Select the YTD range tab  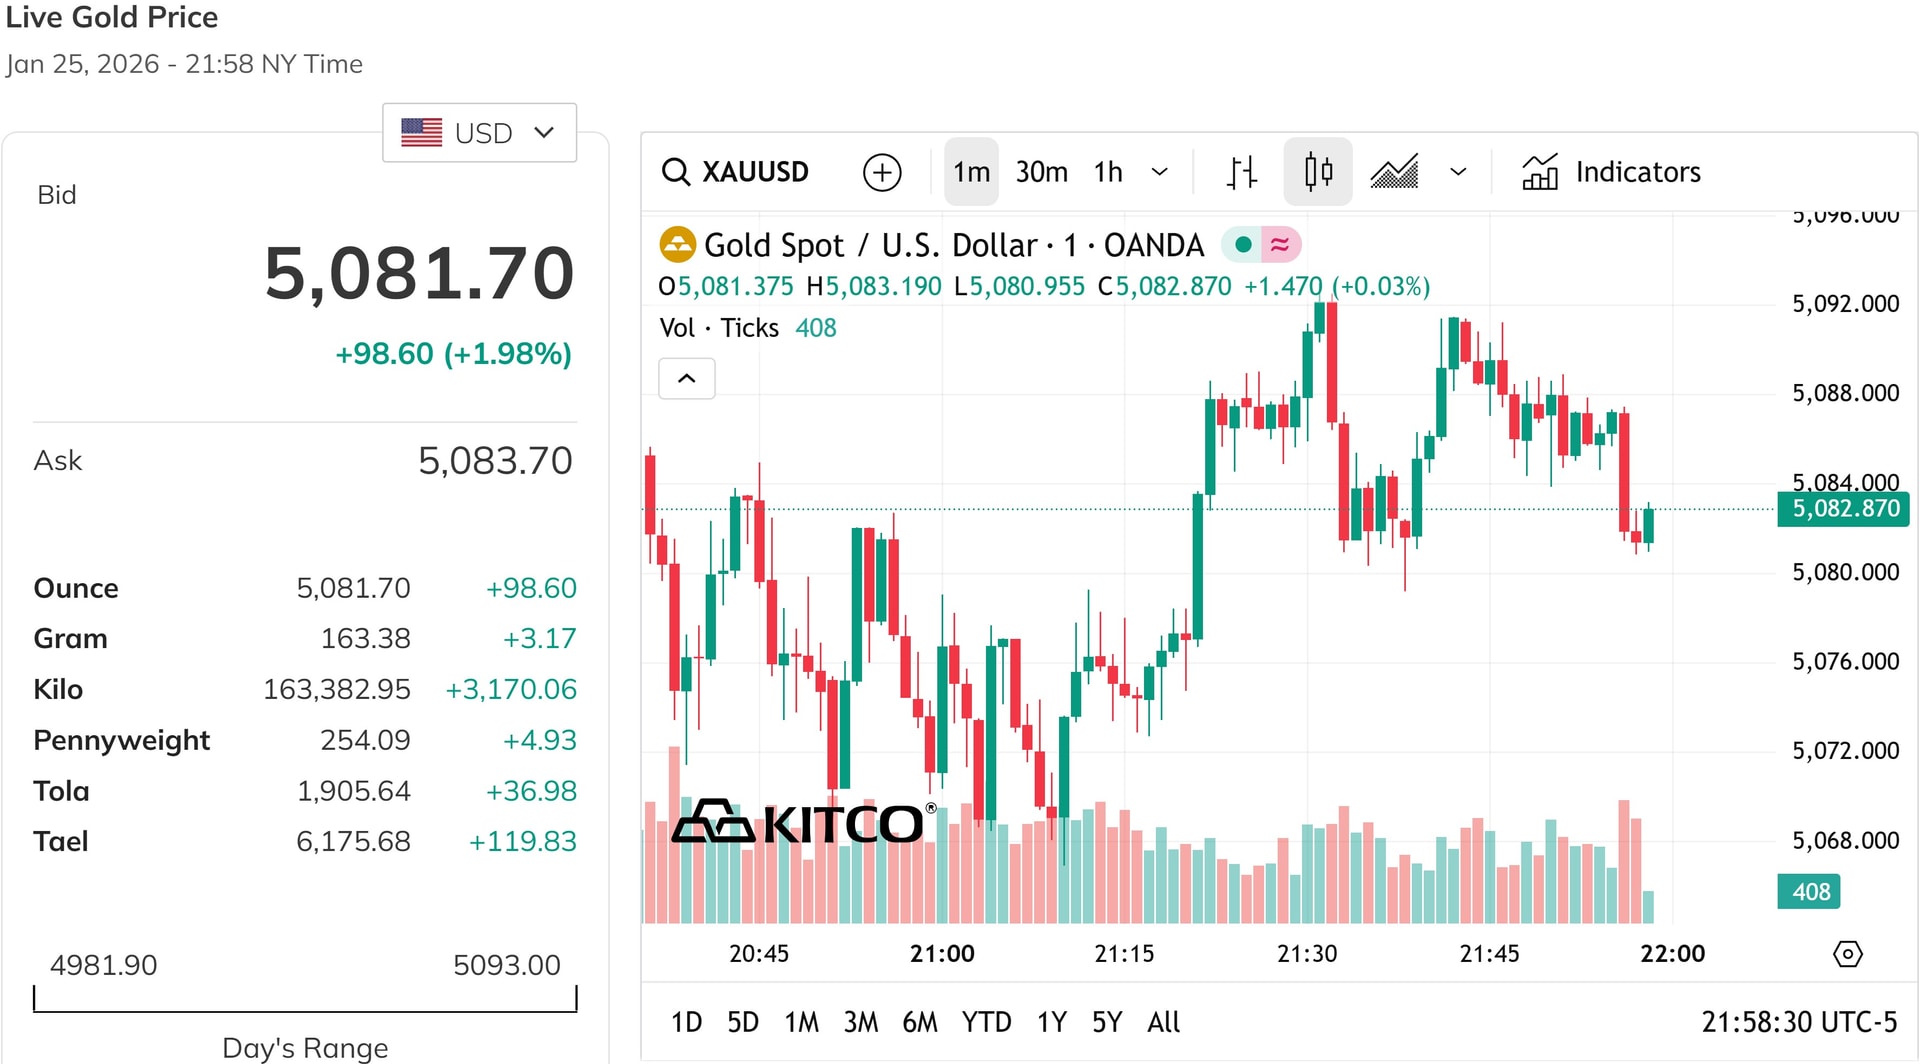click(x=987, y=1022)
